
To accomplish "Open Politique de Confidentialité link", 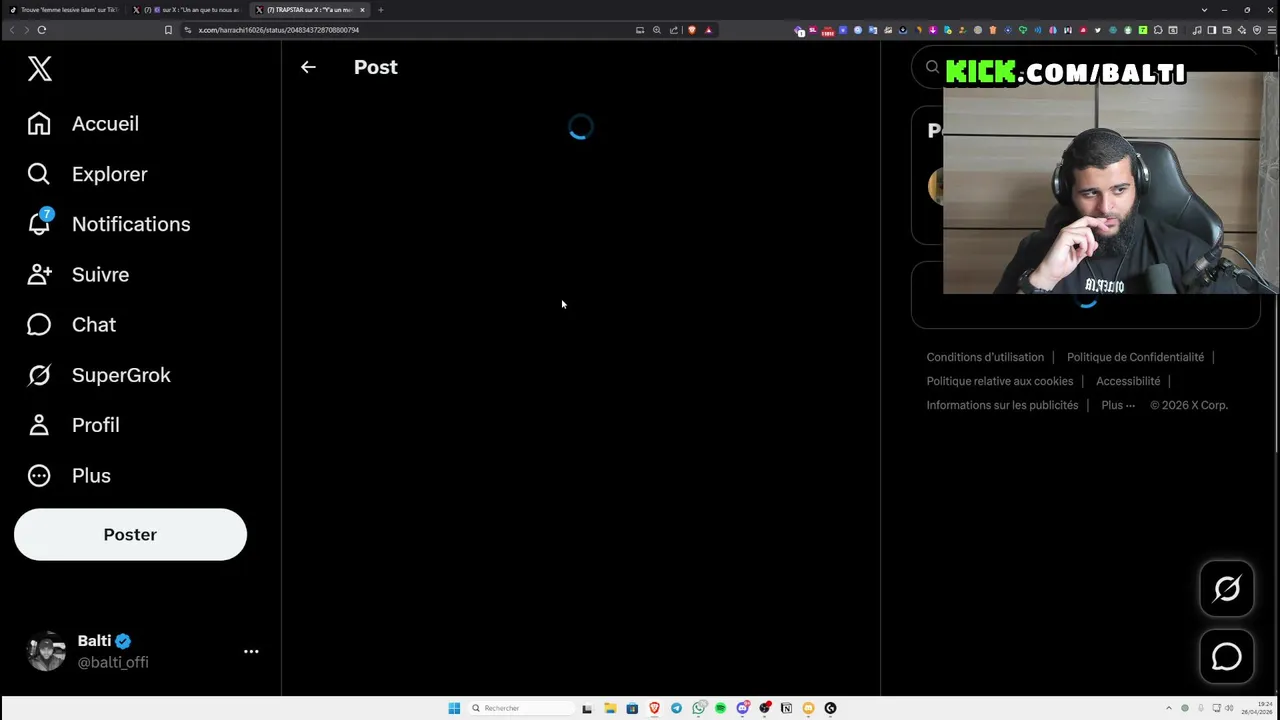I will click(1135, 357).
